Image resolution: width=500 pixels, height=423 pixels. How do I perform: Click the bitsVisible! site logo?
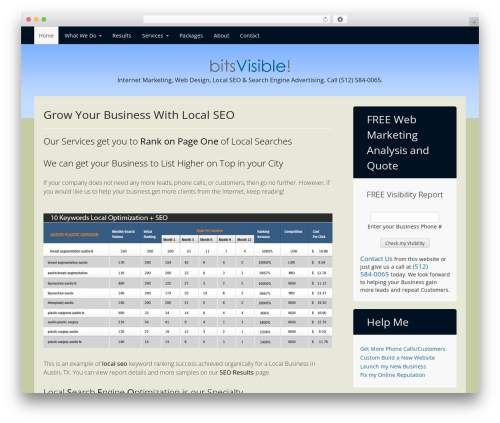pyautogui.click(x=250, y=66)
